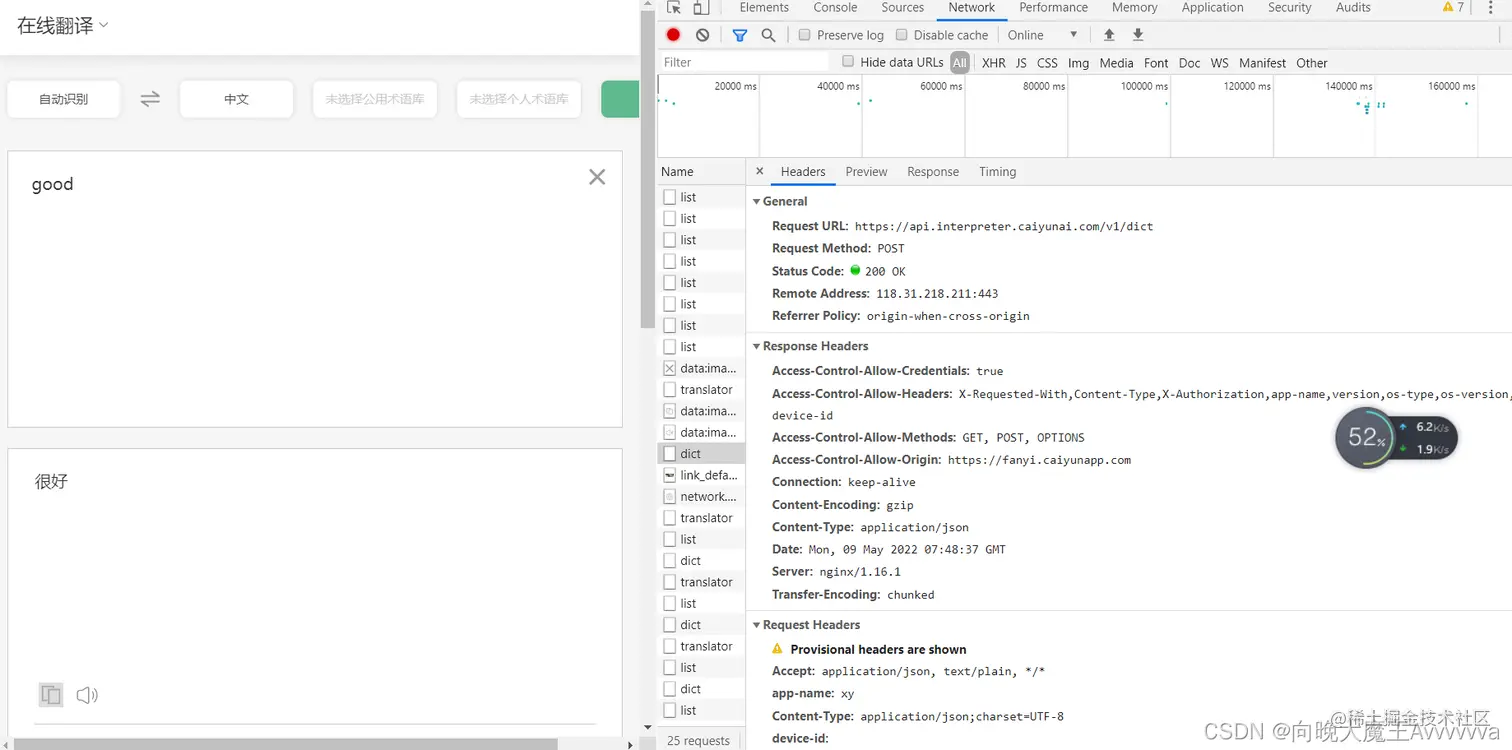Open the 中文 target language selector
This screenshot has width=1512, height=750.
236,99
